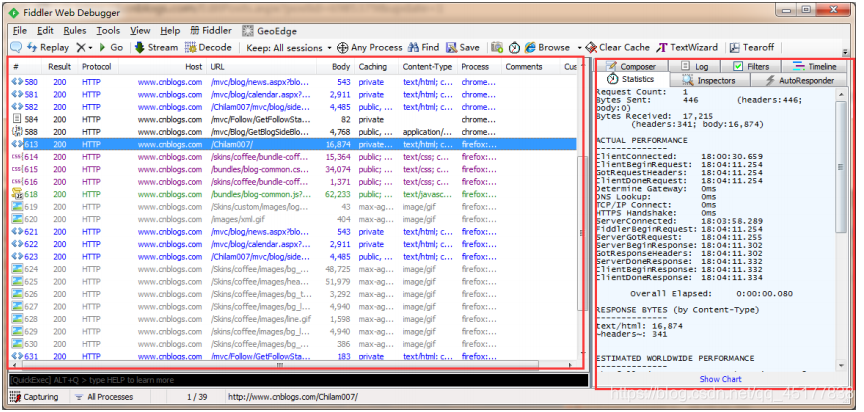Click the GeoEdge menu item
Image resolution: width=864 pixels, height=412 pixels.
click(269, 31)
